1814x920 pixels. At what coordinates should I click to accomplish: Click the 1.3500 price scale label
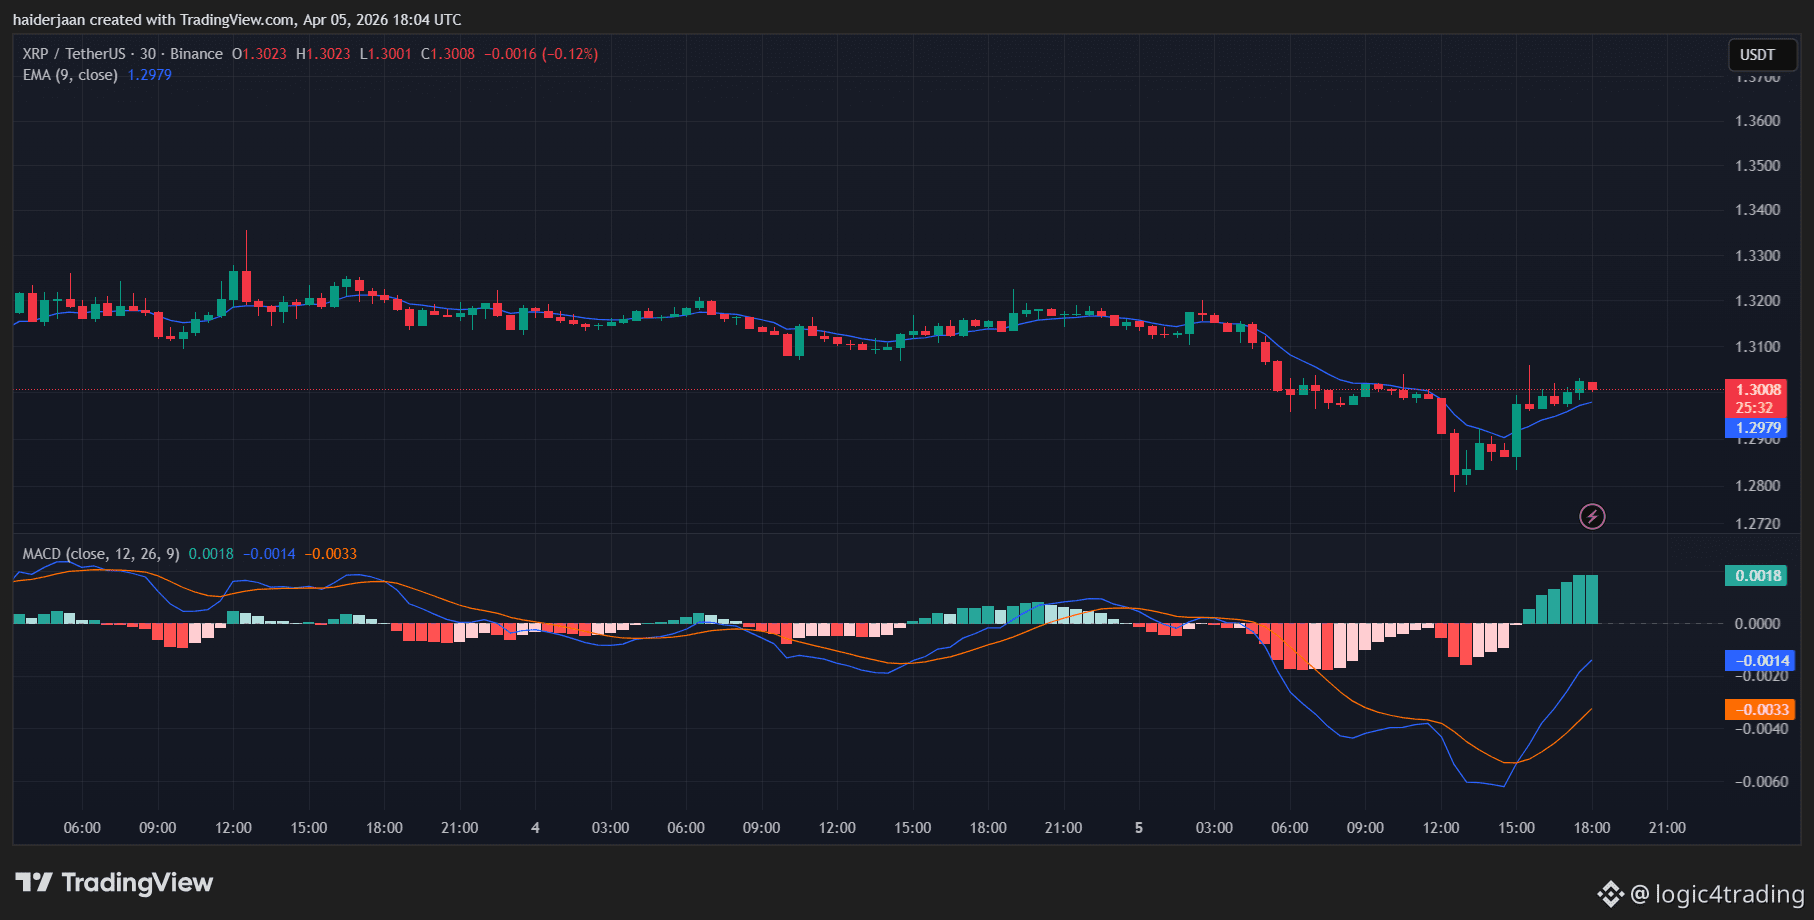pos(1758,166)
